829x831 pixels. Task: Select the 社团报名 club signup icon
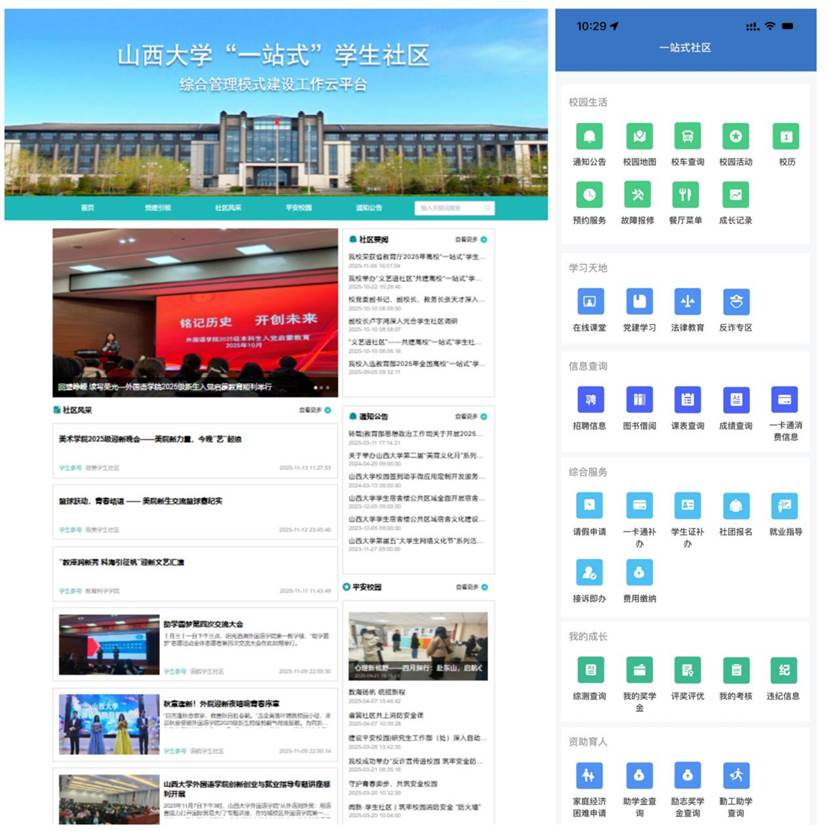point(736,505)
